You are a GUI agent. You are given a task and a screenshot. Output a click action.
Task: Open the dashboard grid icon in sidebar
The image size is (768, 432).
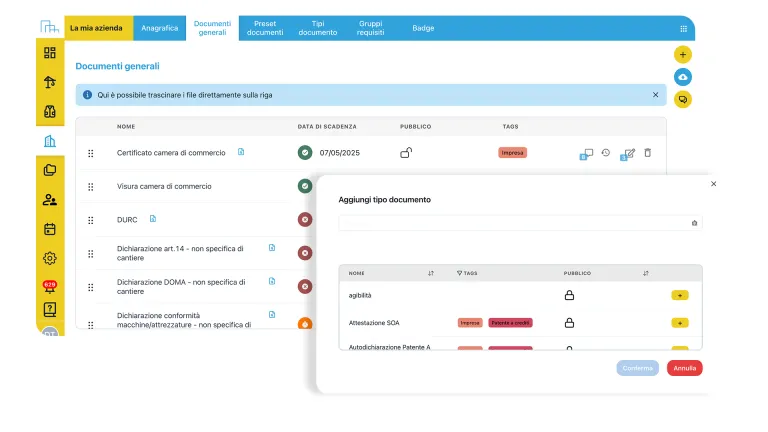click(49, 52)
